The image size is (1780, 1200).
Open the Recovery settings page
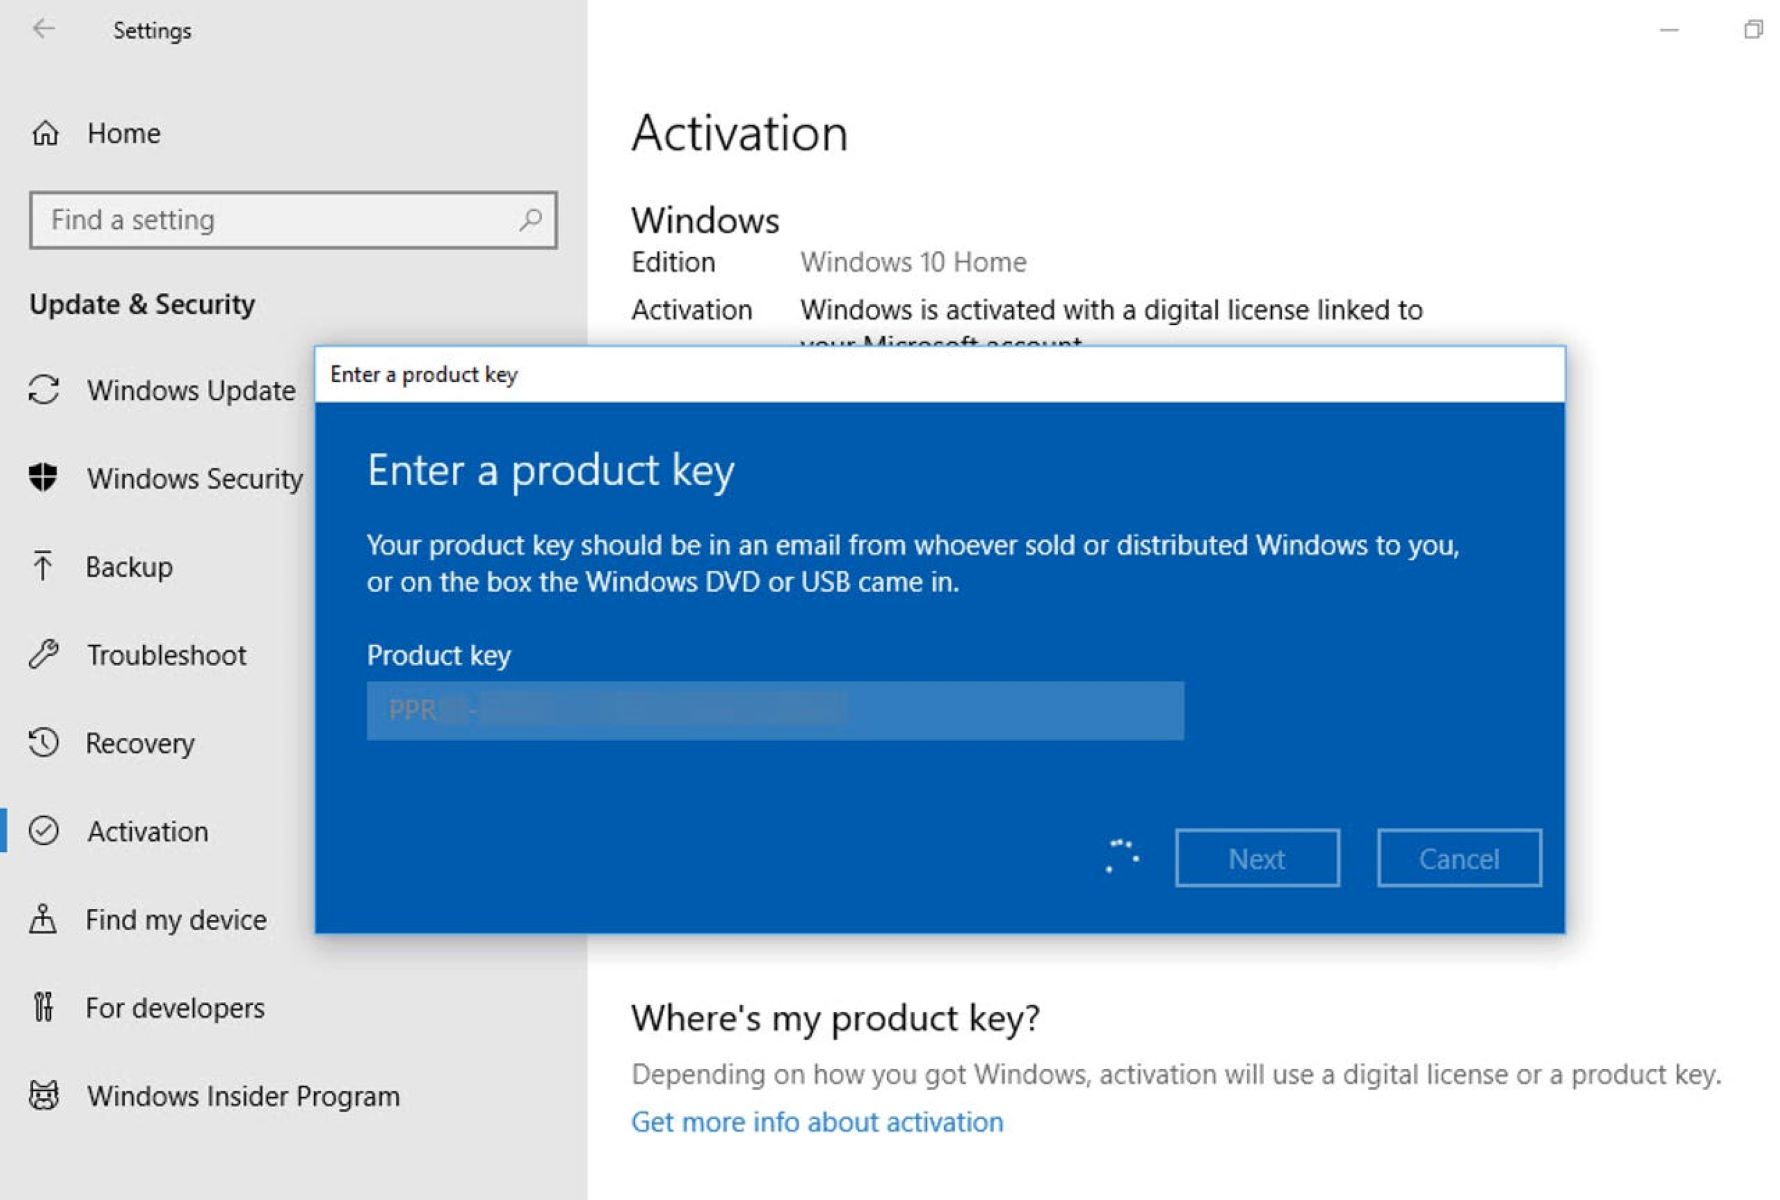pos(140,743)
